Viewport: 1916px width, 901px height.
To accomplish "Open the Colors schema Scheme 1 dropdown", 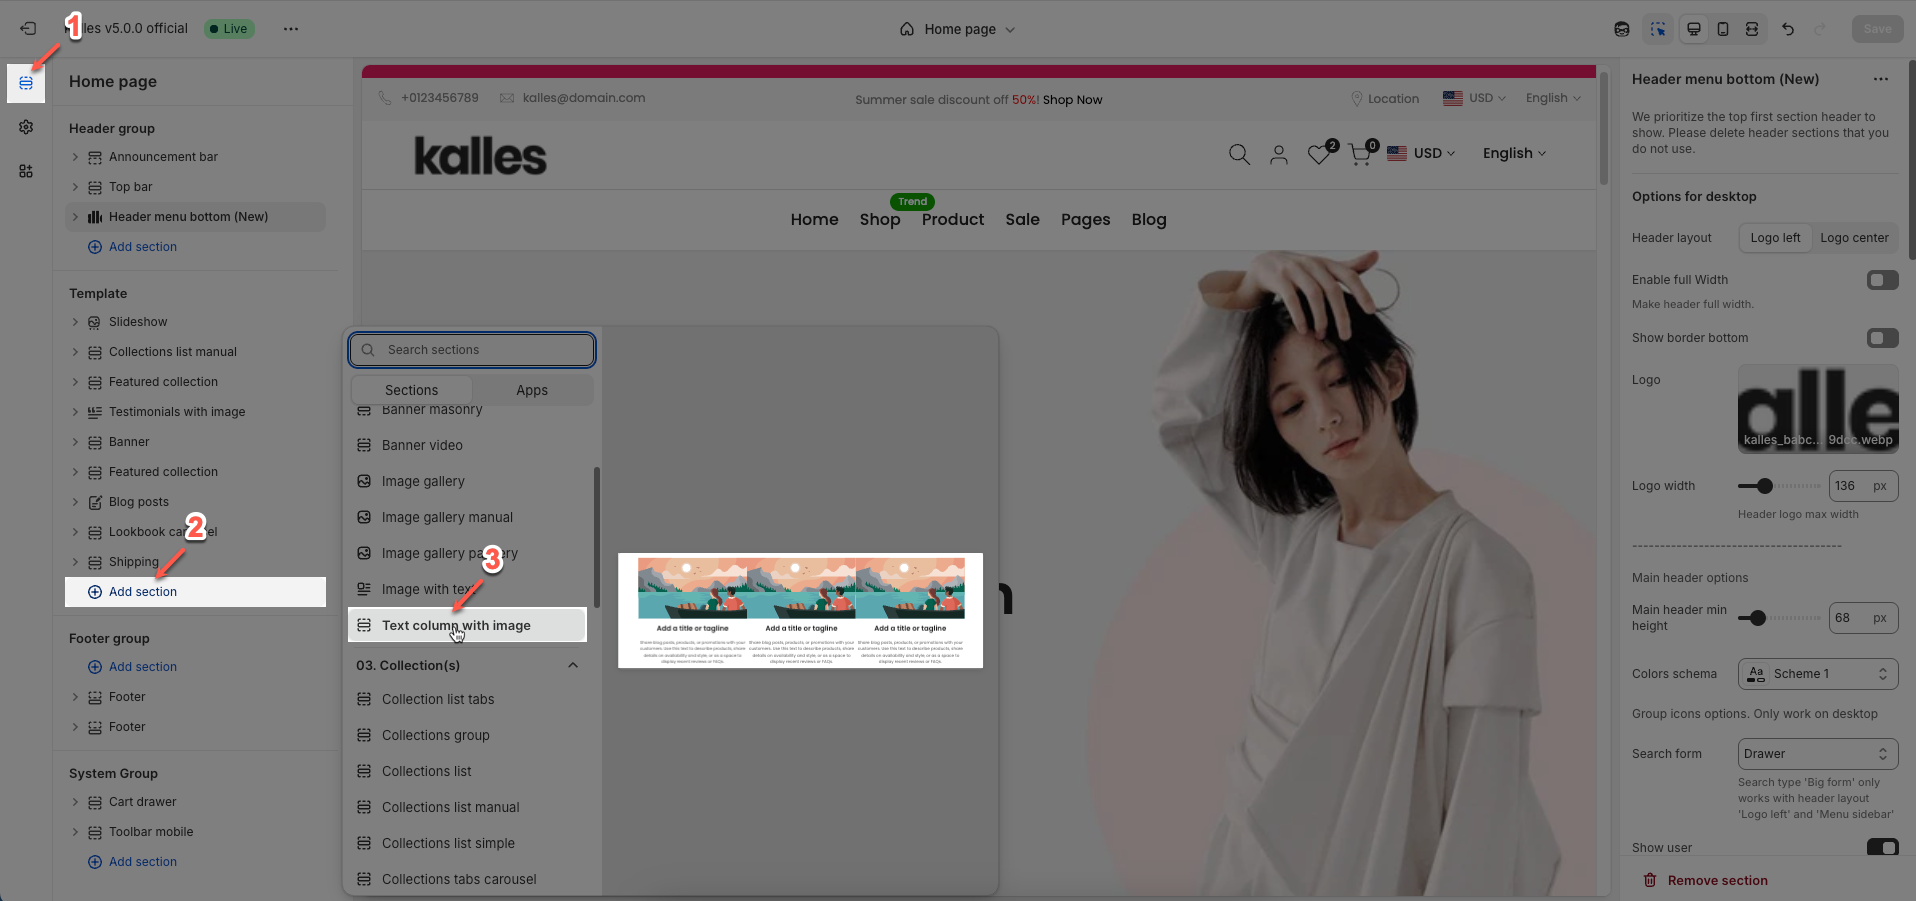I will click(1818, 674).
